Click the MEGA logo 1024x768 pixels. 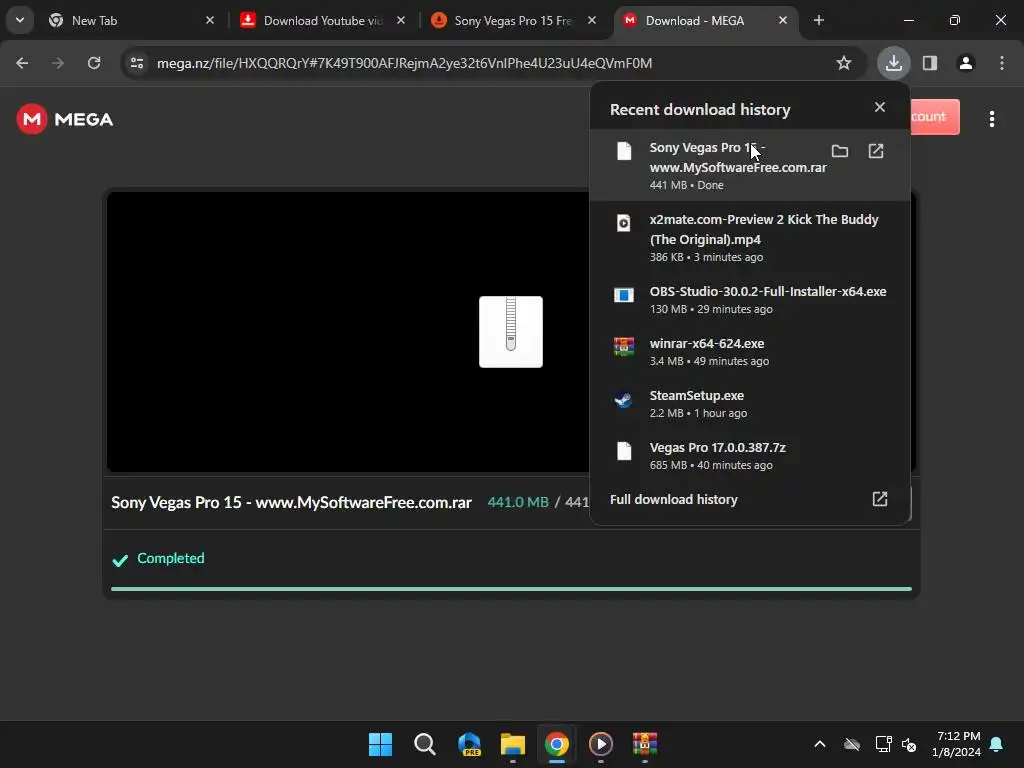(x=65, y=119)
